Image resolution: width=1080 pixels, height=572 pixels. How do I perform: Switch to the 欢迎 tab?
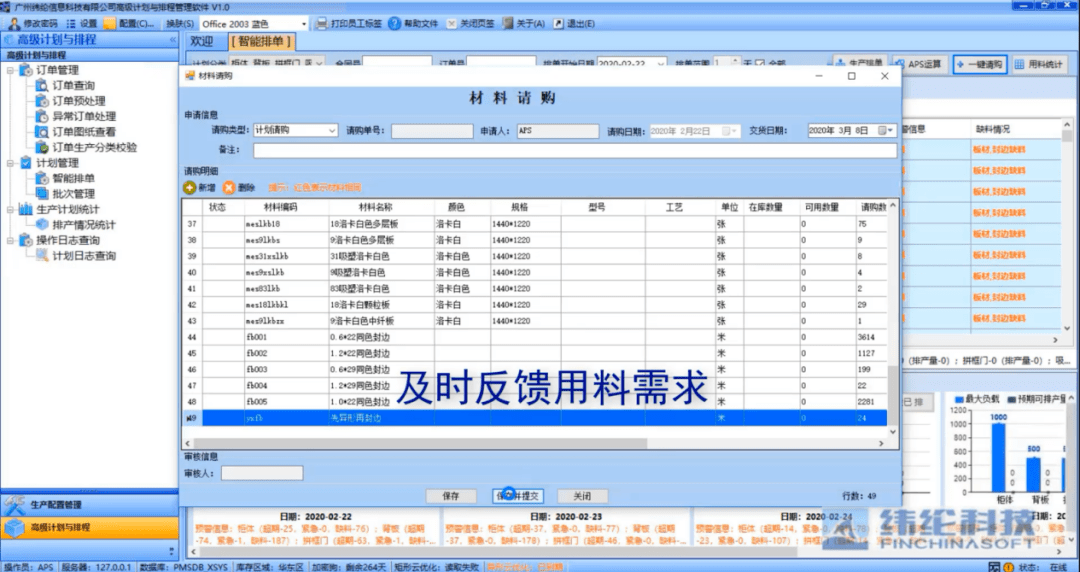[202, 41]
